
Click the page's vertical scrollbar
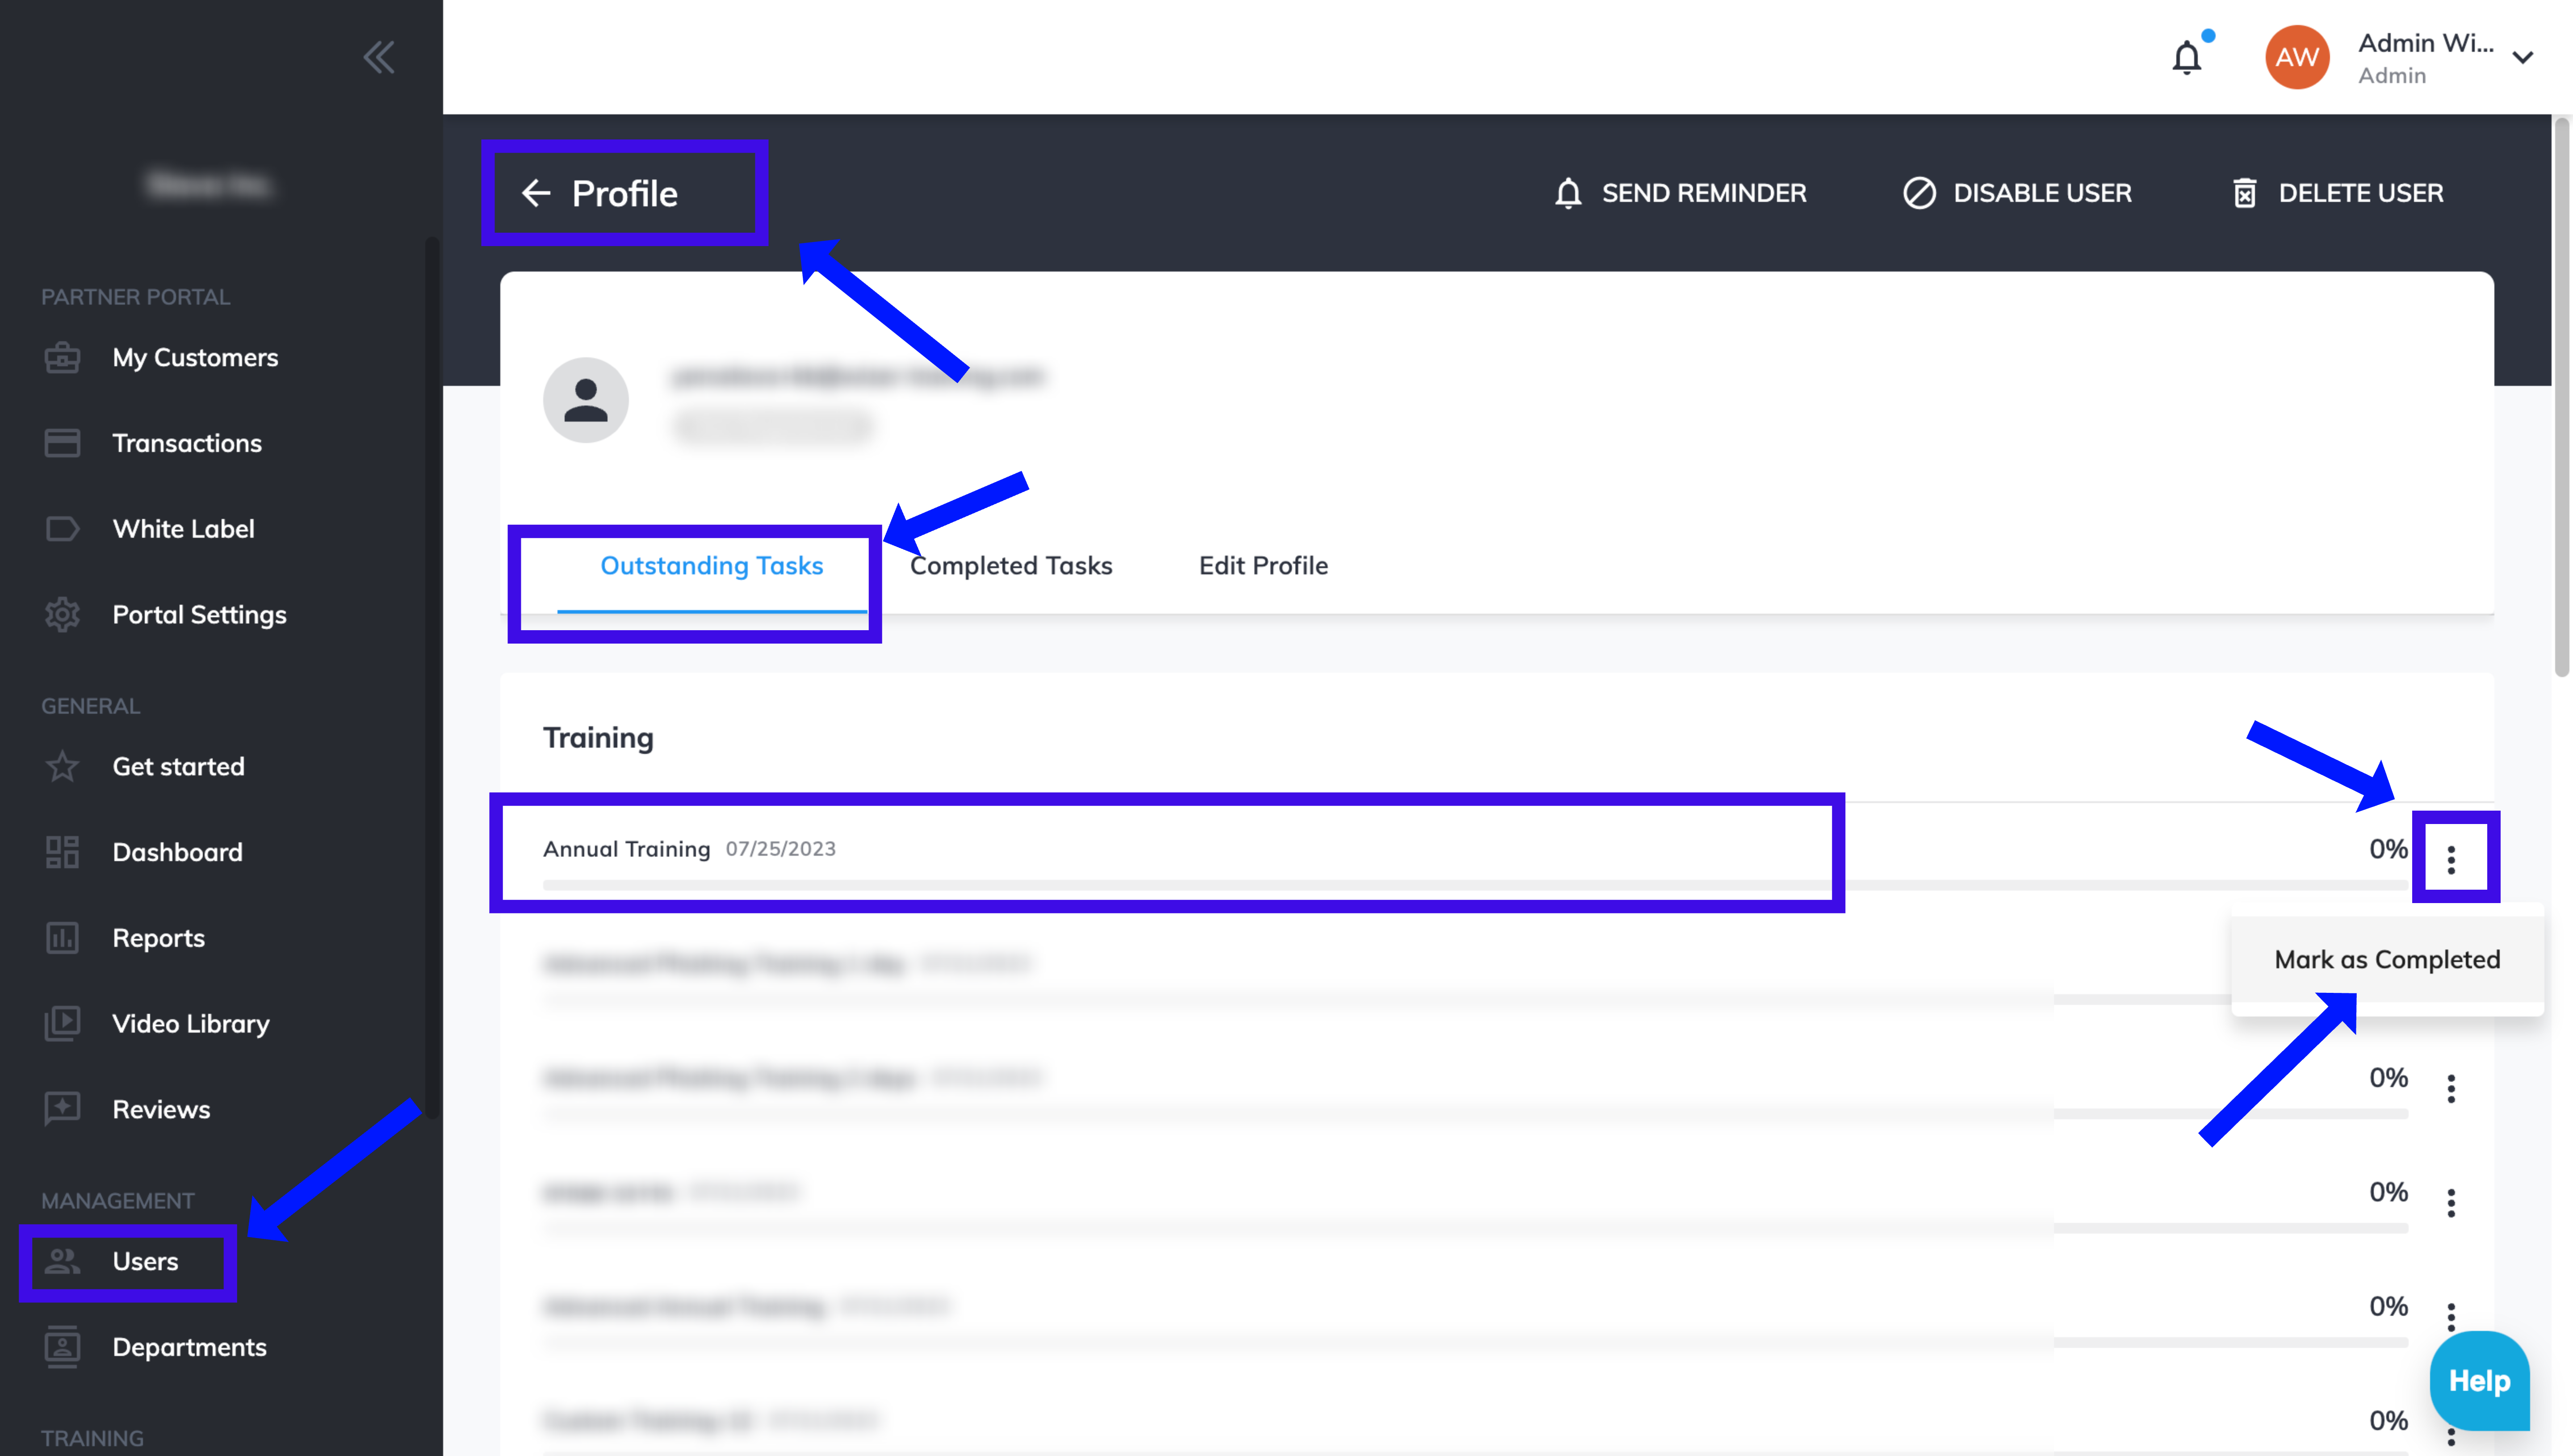click(x=2561, y=397)
